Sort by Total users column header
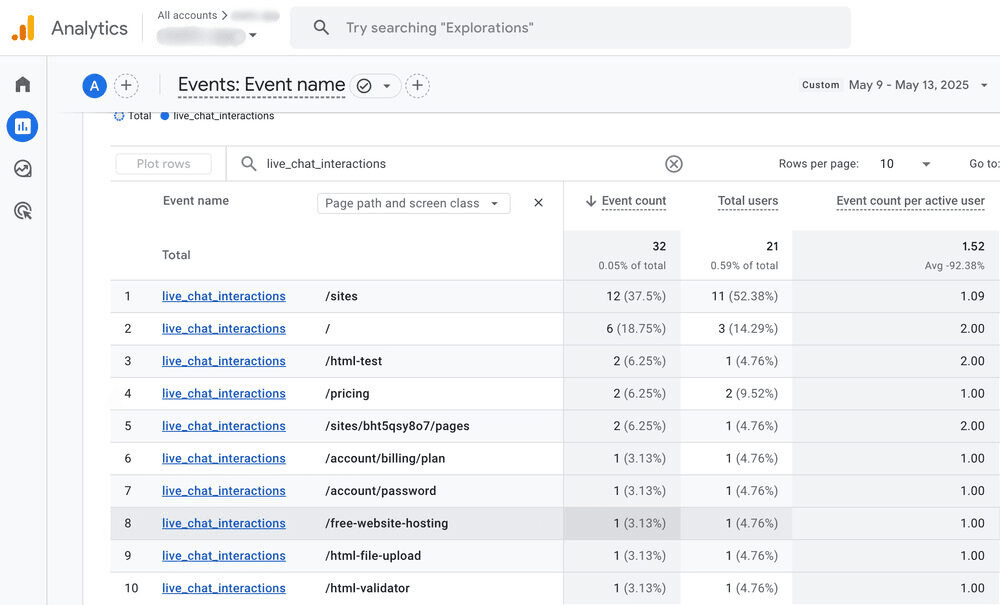 (x=747, y=201)
